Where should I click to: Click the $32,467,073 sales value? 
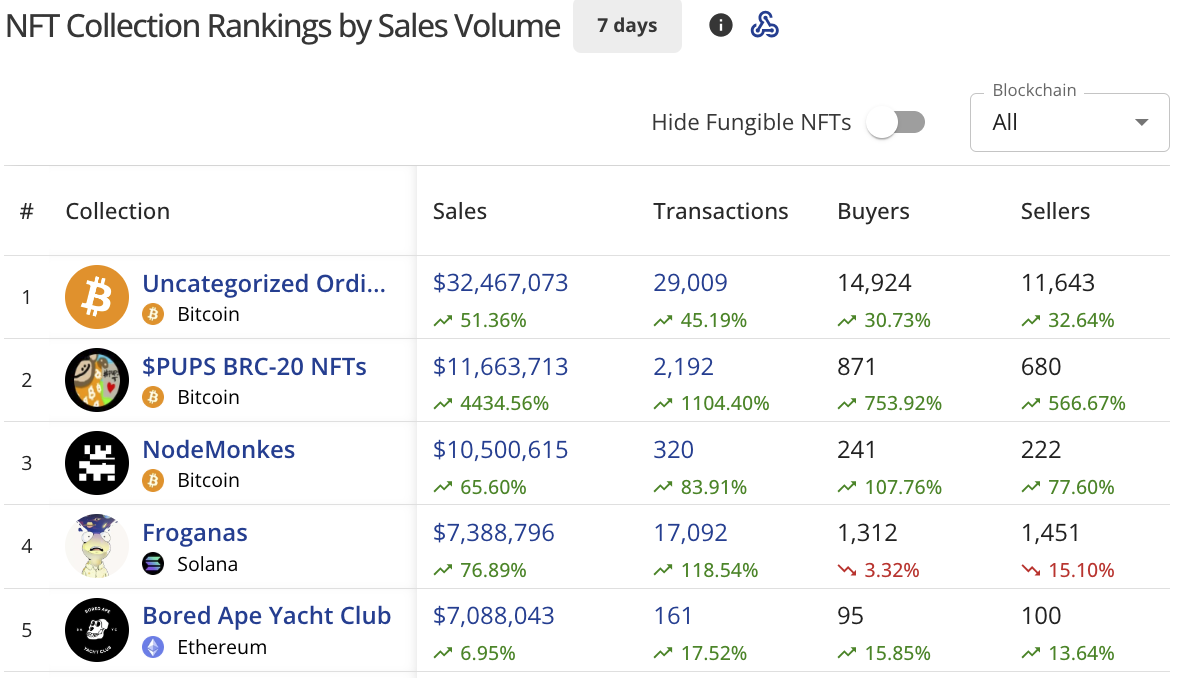[500, 283]
